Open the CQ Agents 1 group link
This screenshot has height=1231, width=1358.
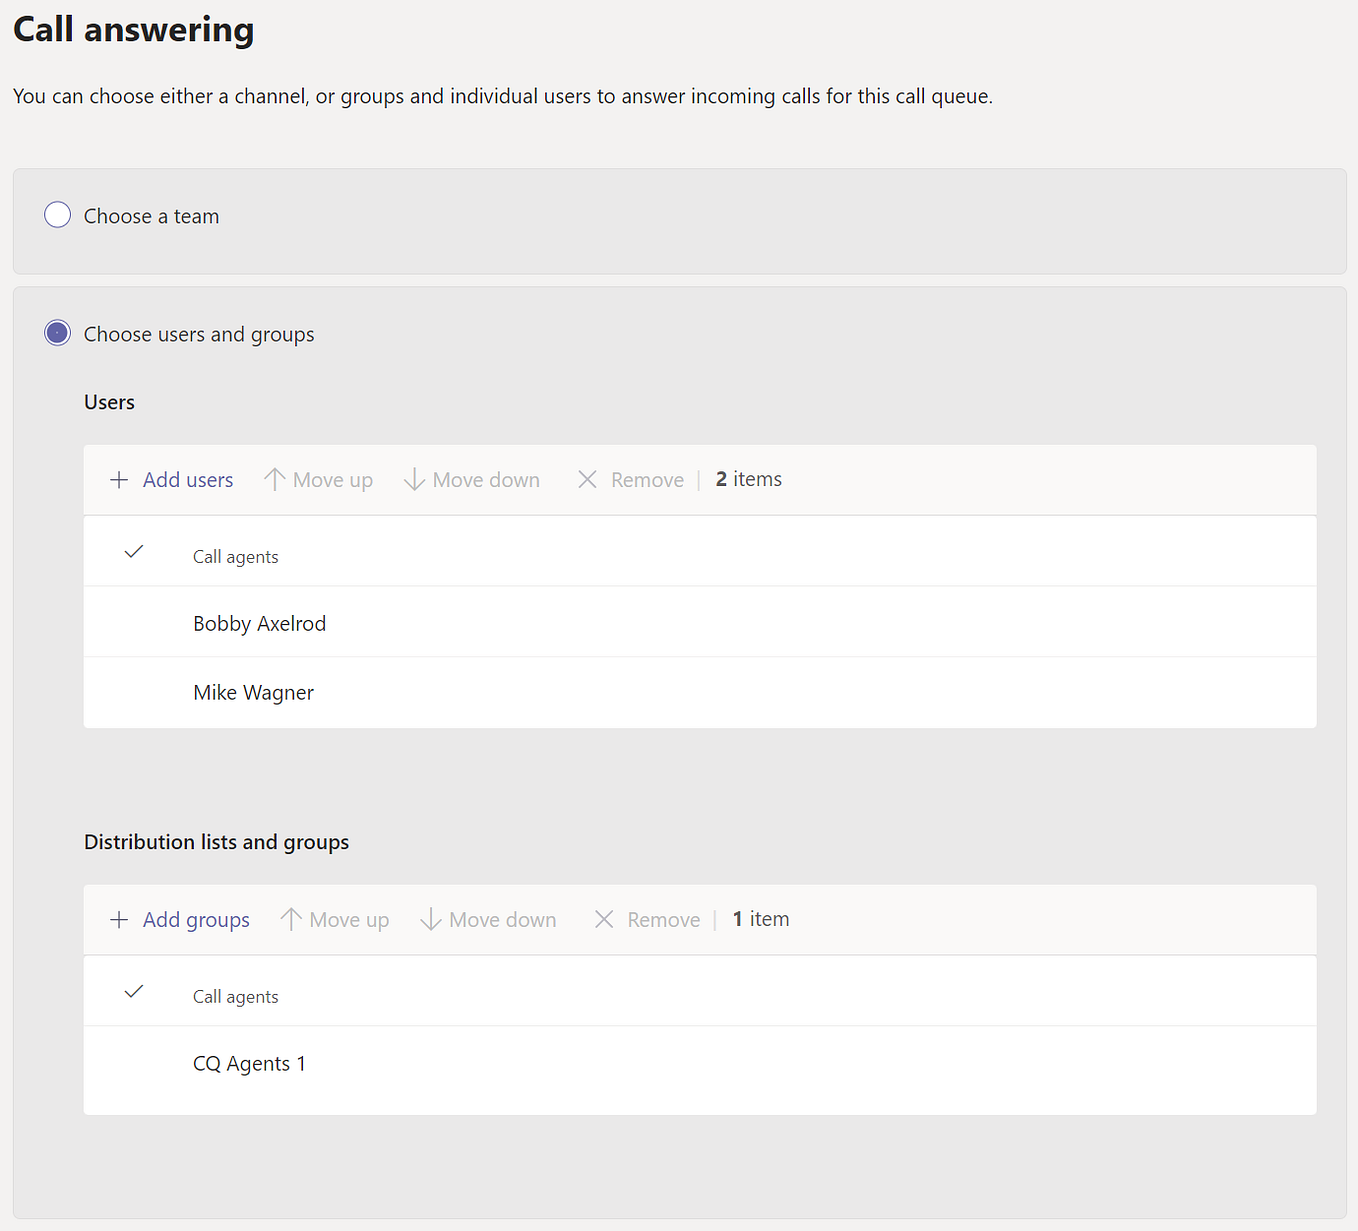click(x=249, y=1063)
